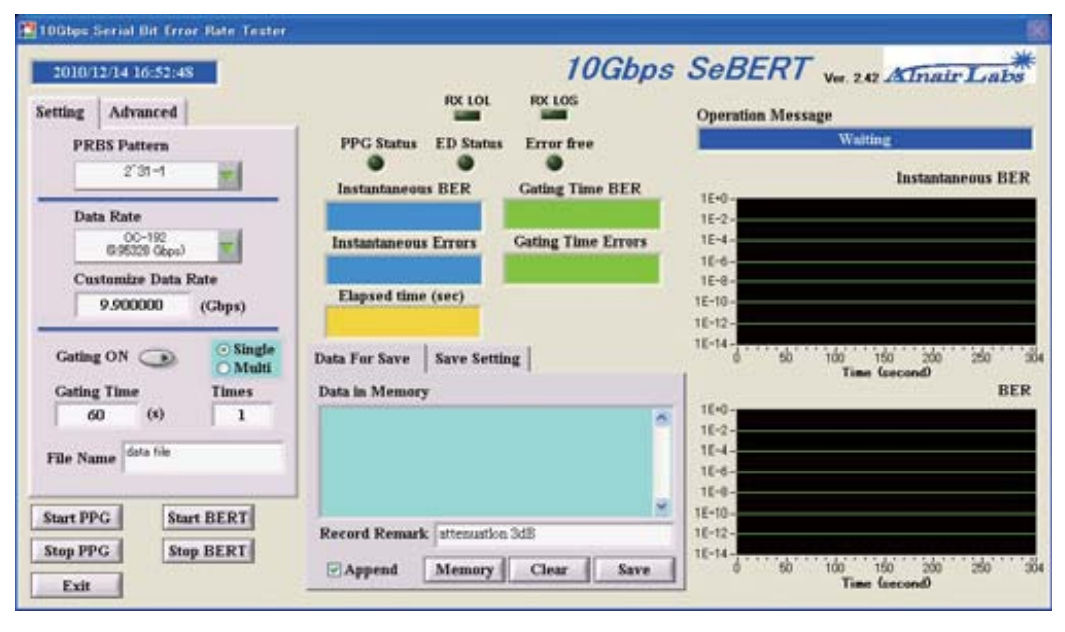Click the Record Remark text field
Image resolution: width=1065 pixels, height=632 pixels.
[553, 534]
